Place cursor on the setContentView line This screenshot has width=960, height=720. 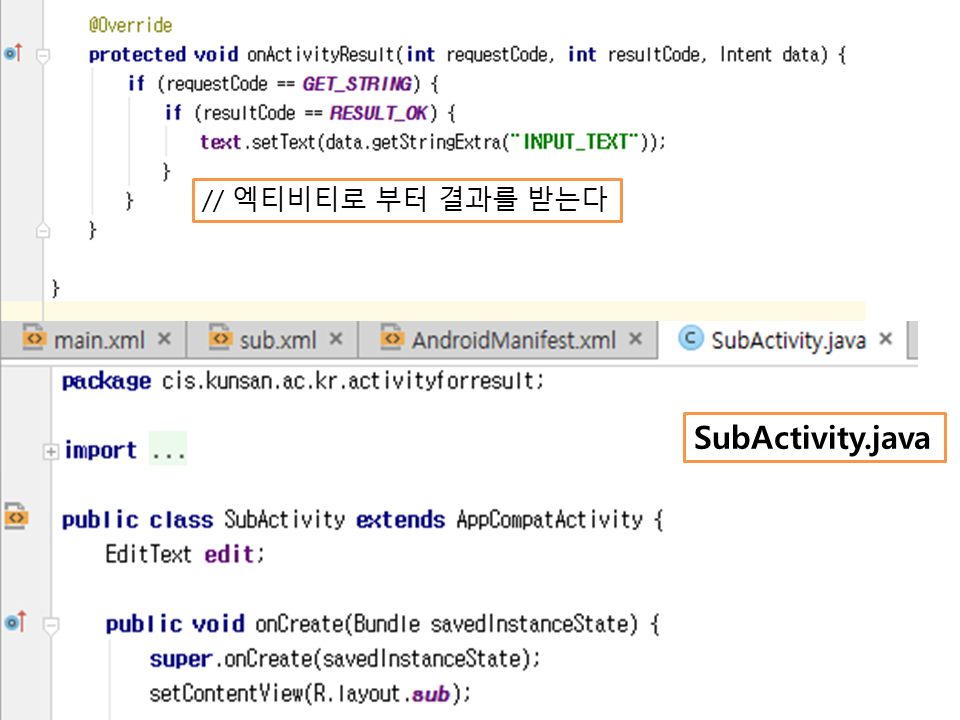tap(308, 693)
